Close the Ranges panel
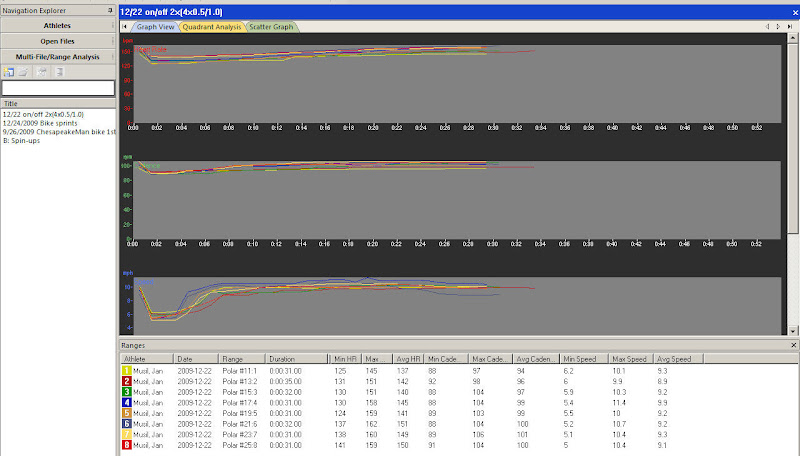Screen dimensions: 800x456 tap(793, 345)
